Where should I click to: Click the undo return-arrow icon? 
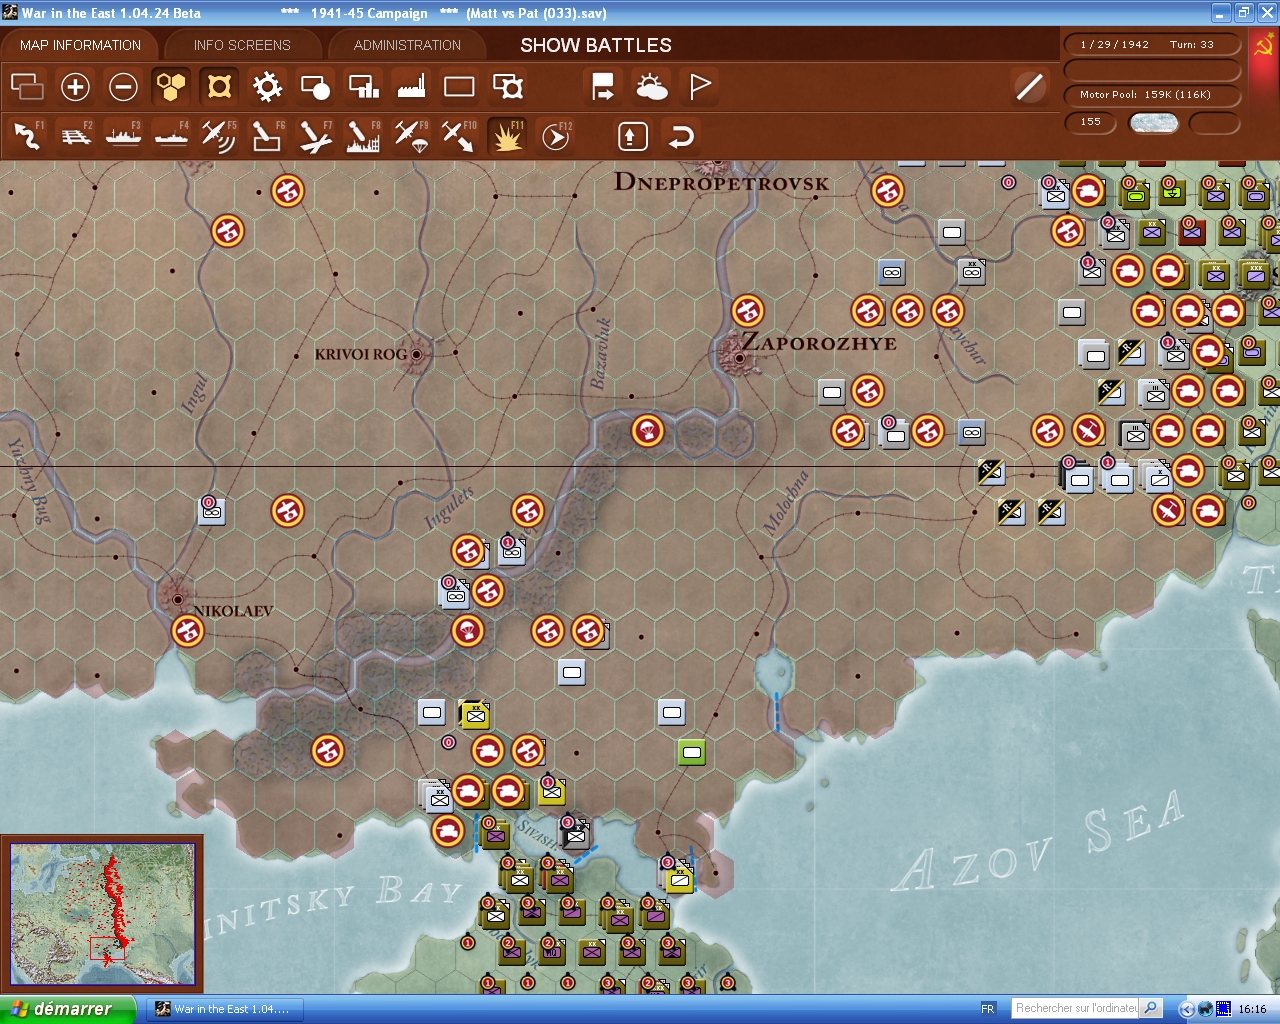681,136
